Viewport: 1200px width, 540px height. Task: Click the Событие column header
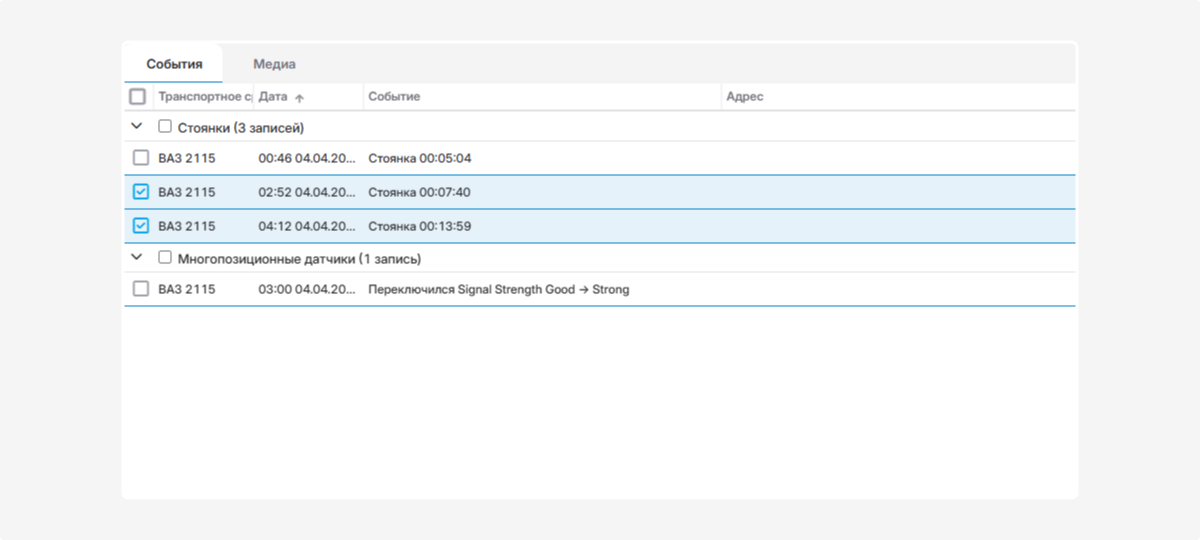[x=394, y=97]
